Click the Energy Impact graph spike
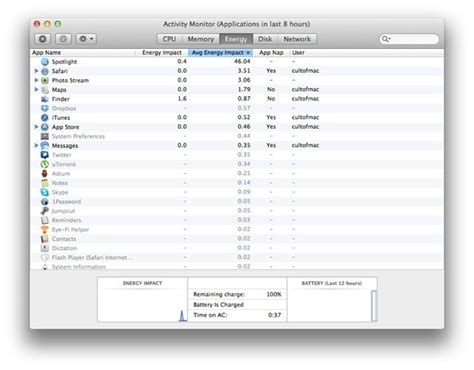 tap(182, 316)
